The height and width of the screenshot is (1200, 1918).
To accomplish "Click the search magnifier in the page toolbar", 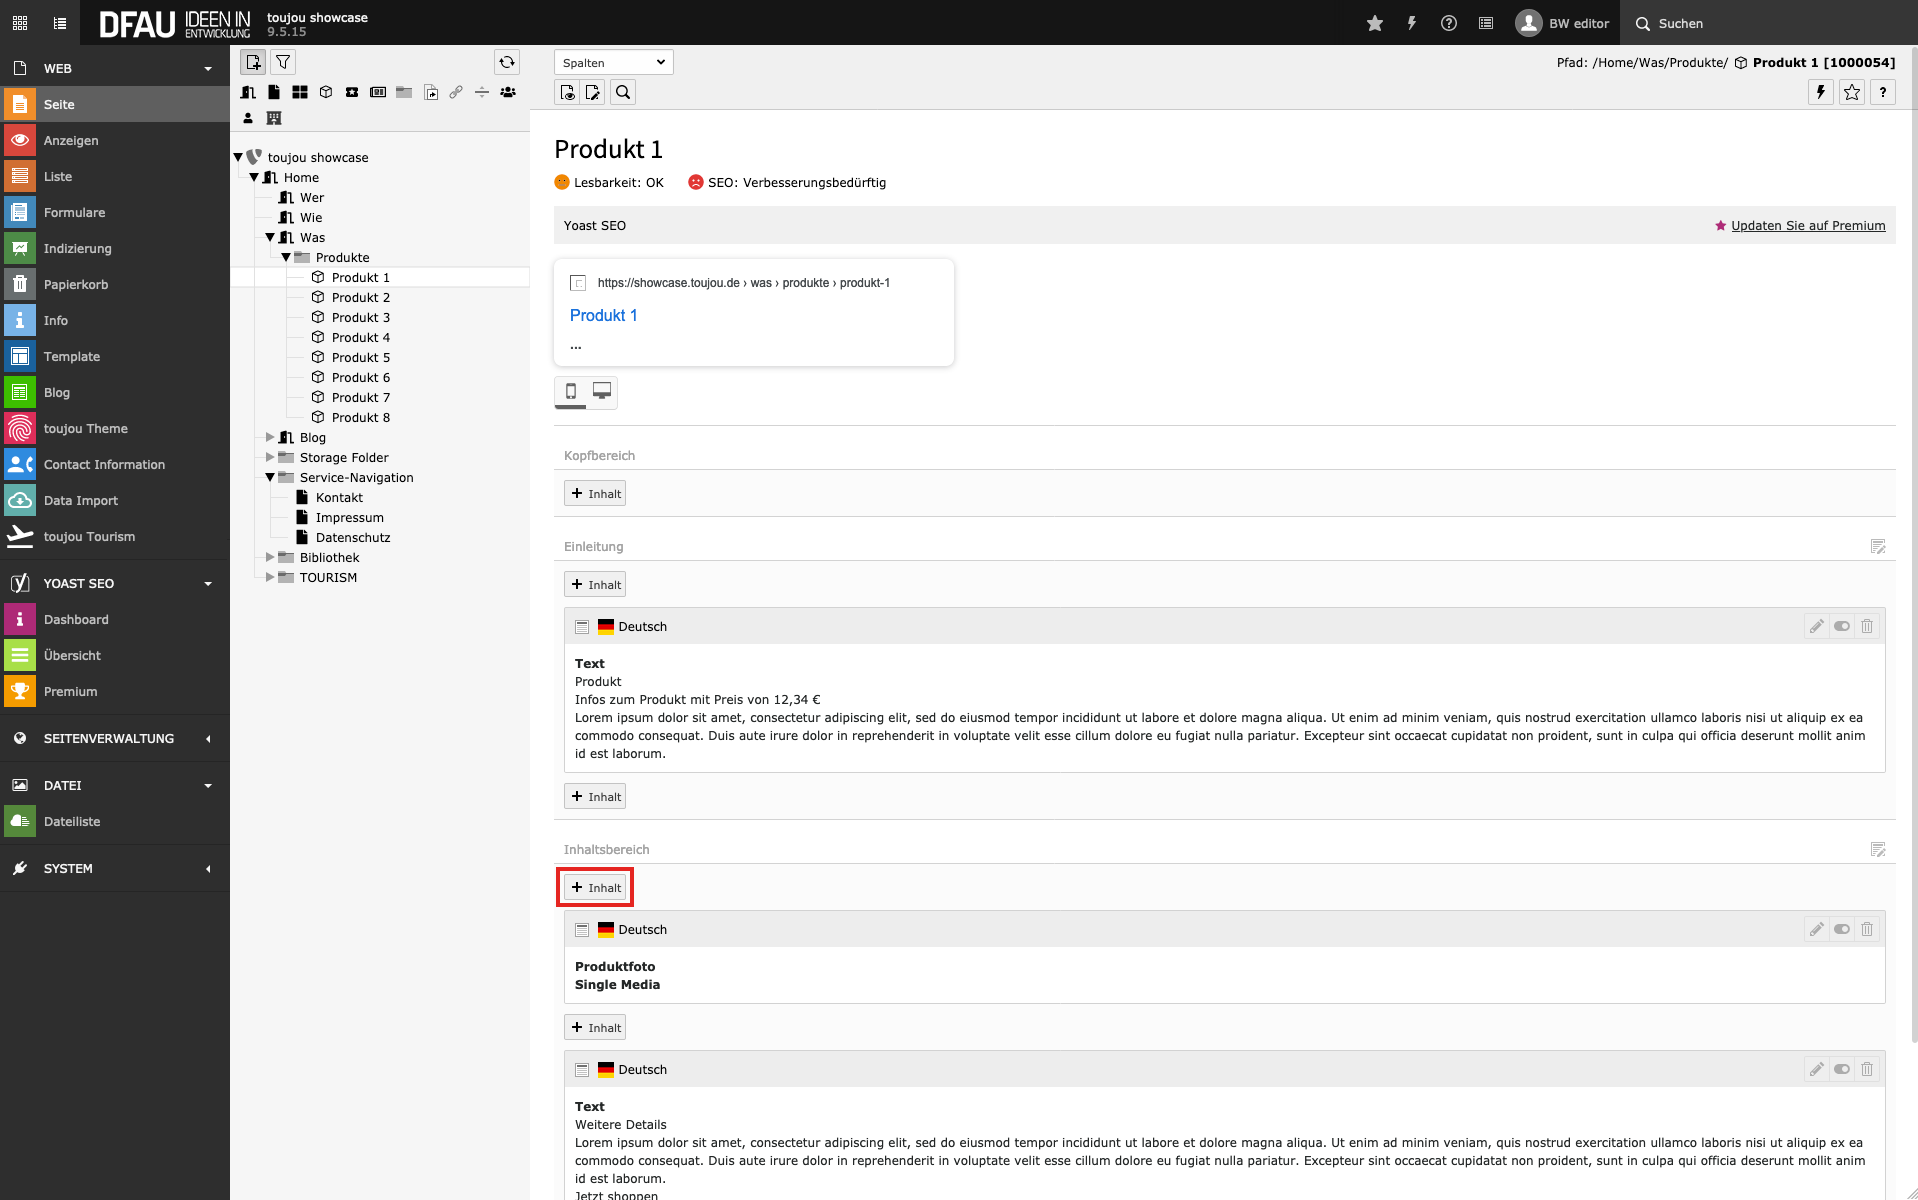I will point(623,92).
